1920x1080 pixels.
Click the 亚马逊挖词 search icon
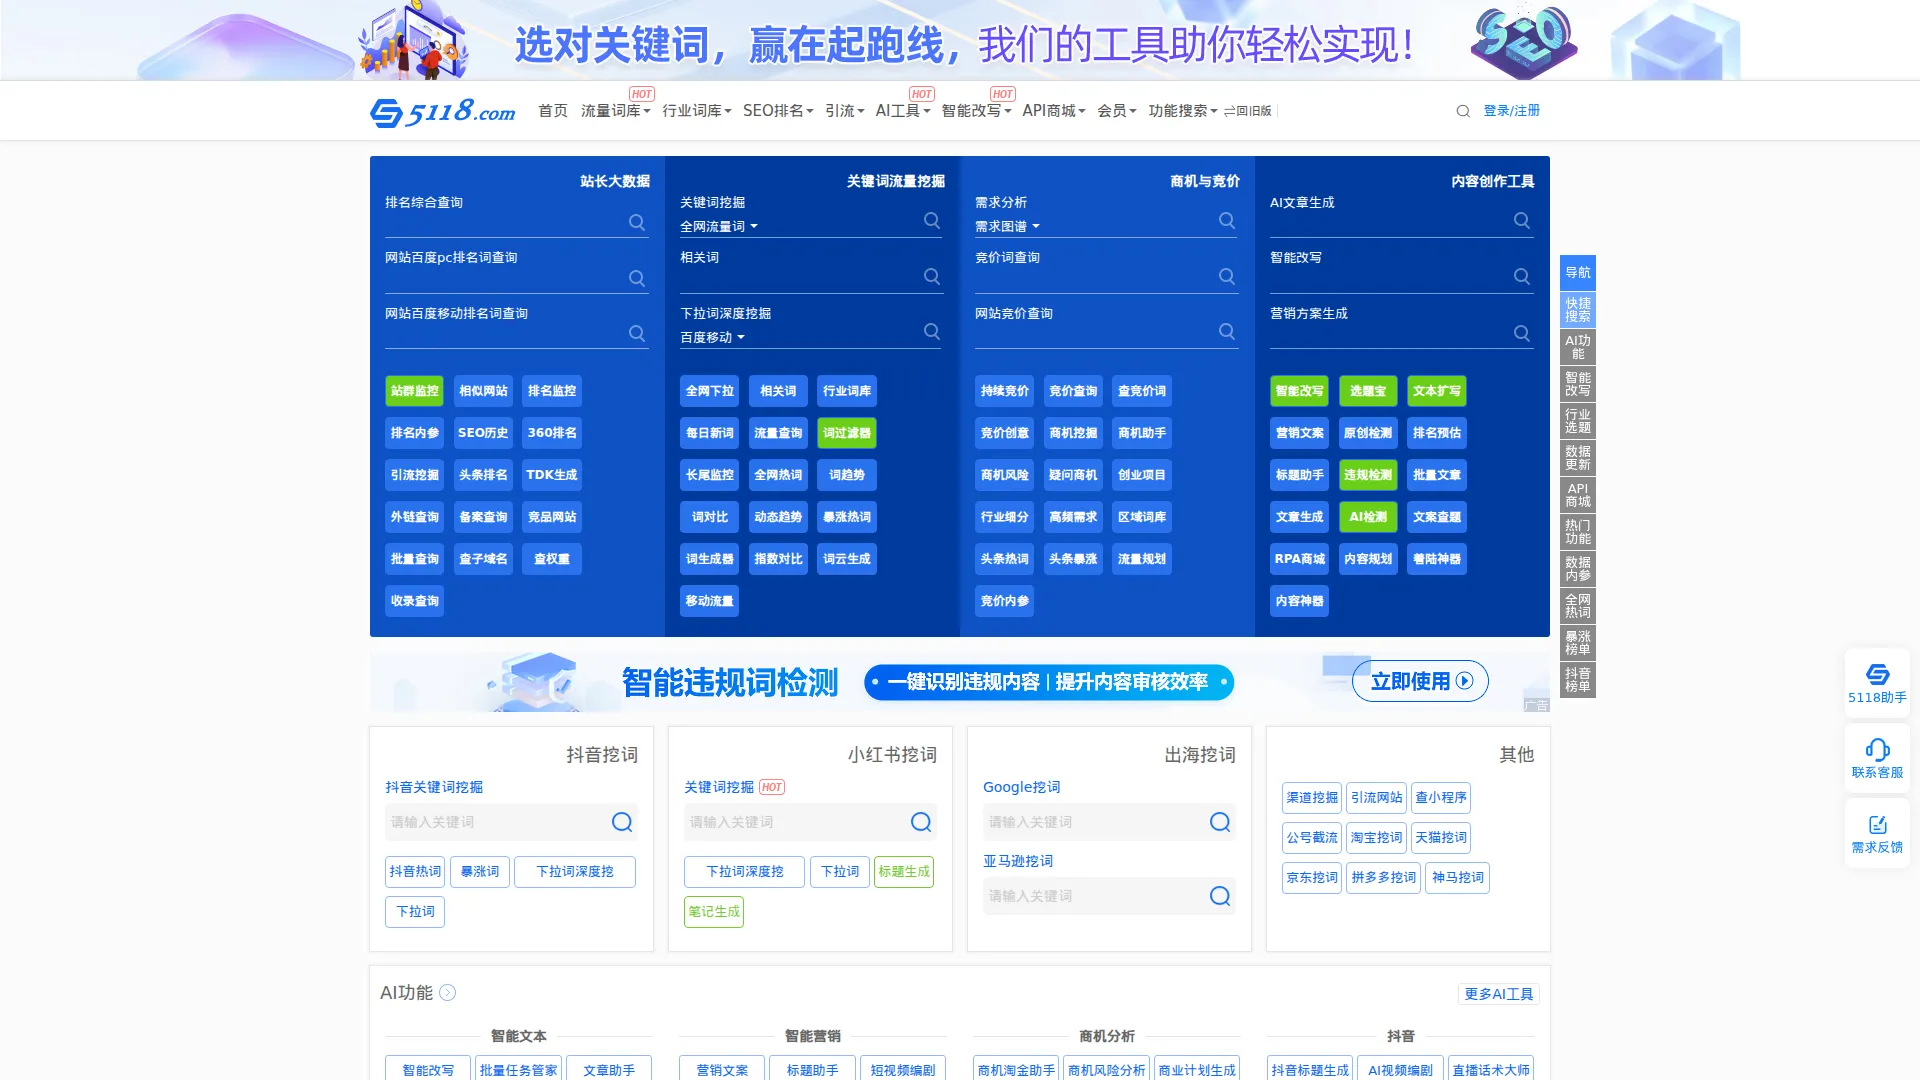[1220, 896]
